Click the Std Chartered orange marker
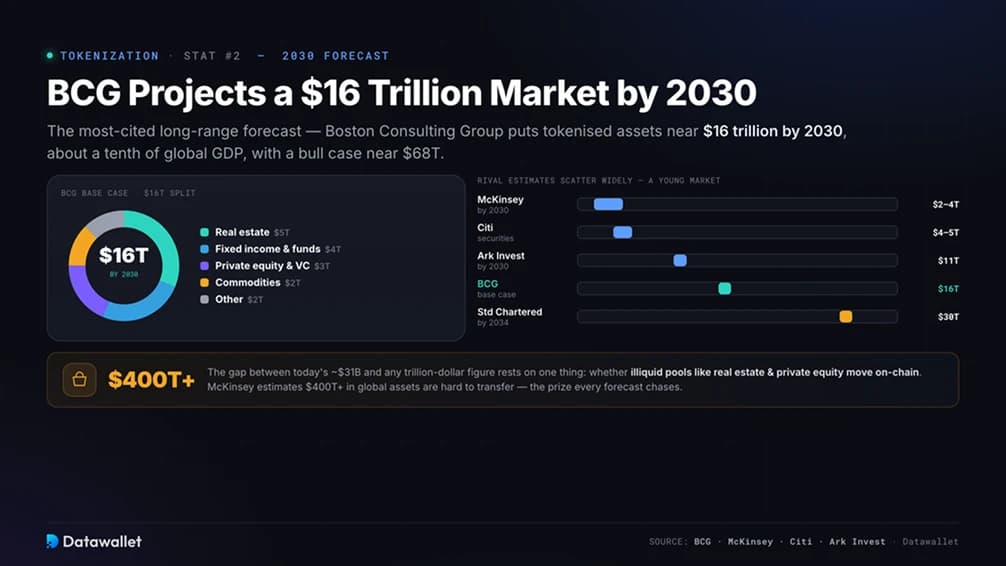Viewport: 1006px width, 566px height. pos(846,316)
